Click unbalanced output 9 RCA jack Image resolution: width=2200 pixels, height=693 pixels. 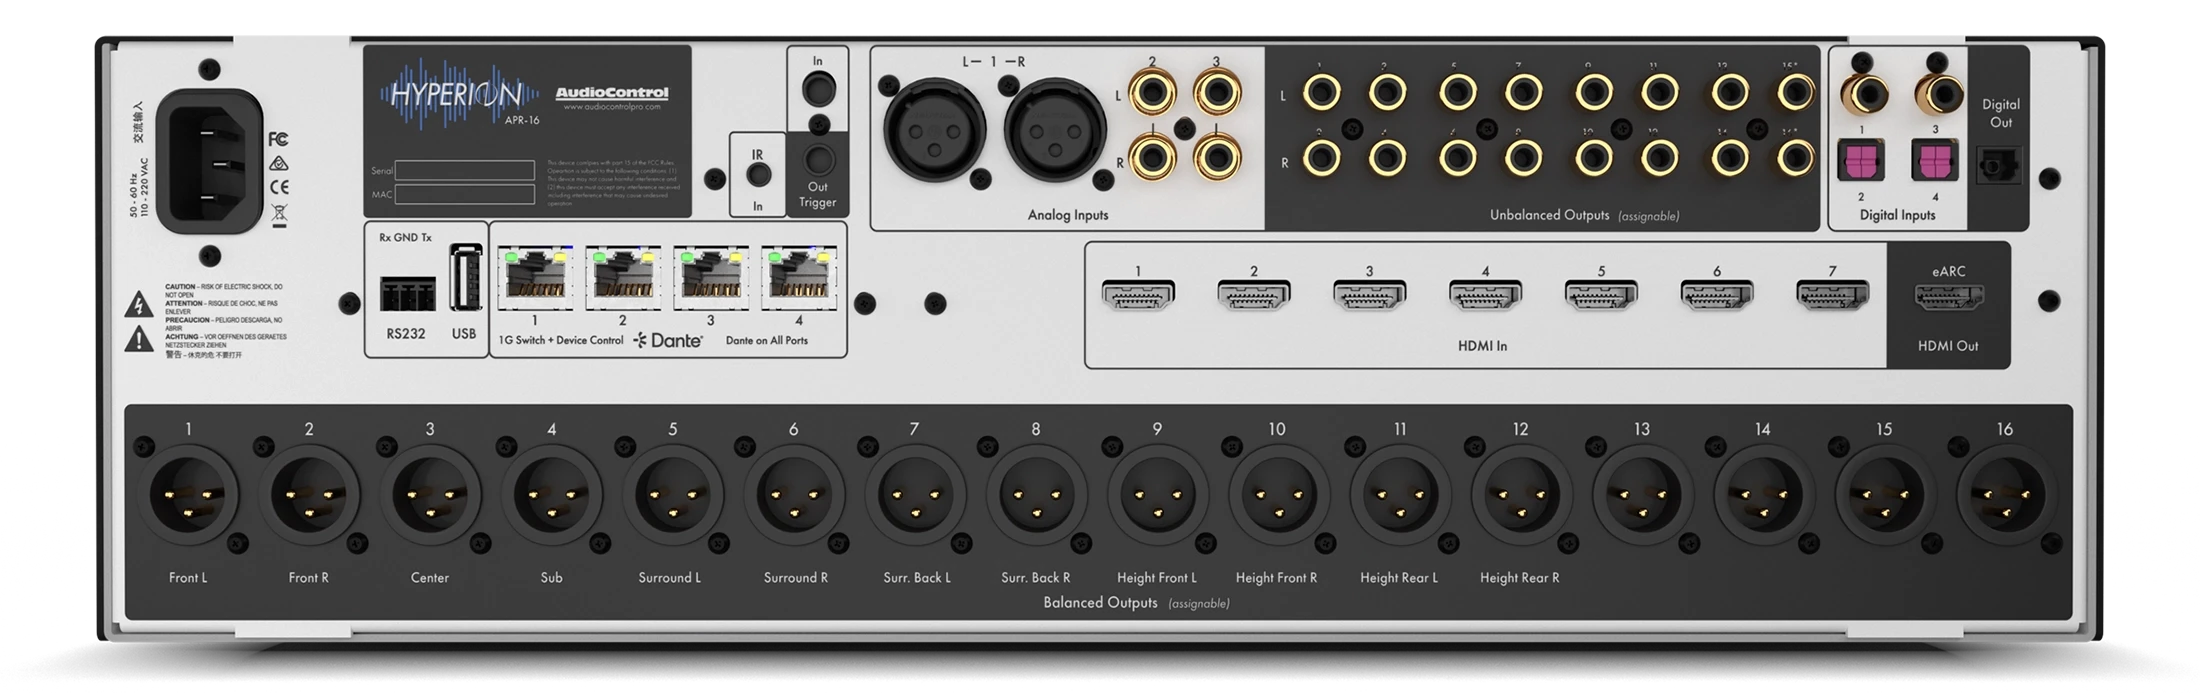pyautogui.click(x=1593, y=94)
